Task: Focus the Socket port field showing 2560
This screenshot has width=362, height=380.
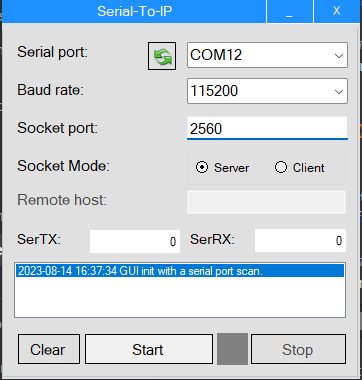Action: pyautogui.click(x=267, y=128)
